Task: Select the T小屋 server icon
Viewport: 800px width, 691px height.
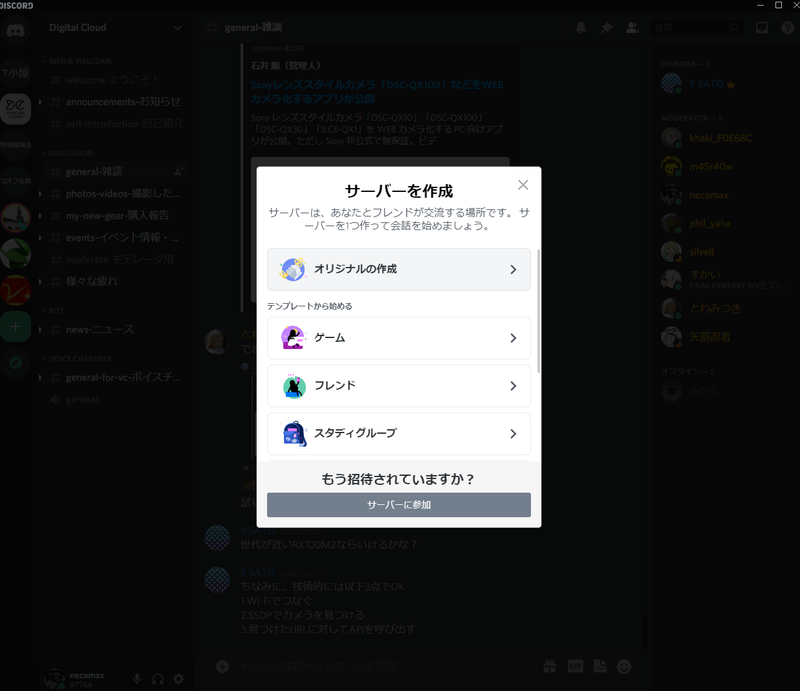Action: tap(15, 72)
